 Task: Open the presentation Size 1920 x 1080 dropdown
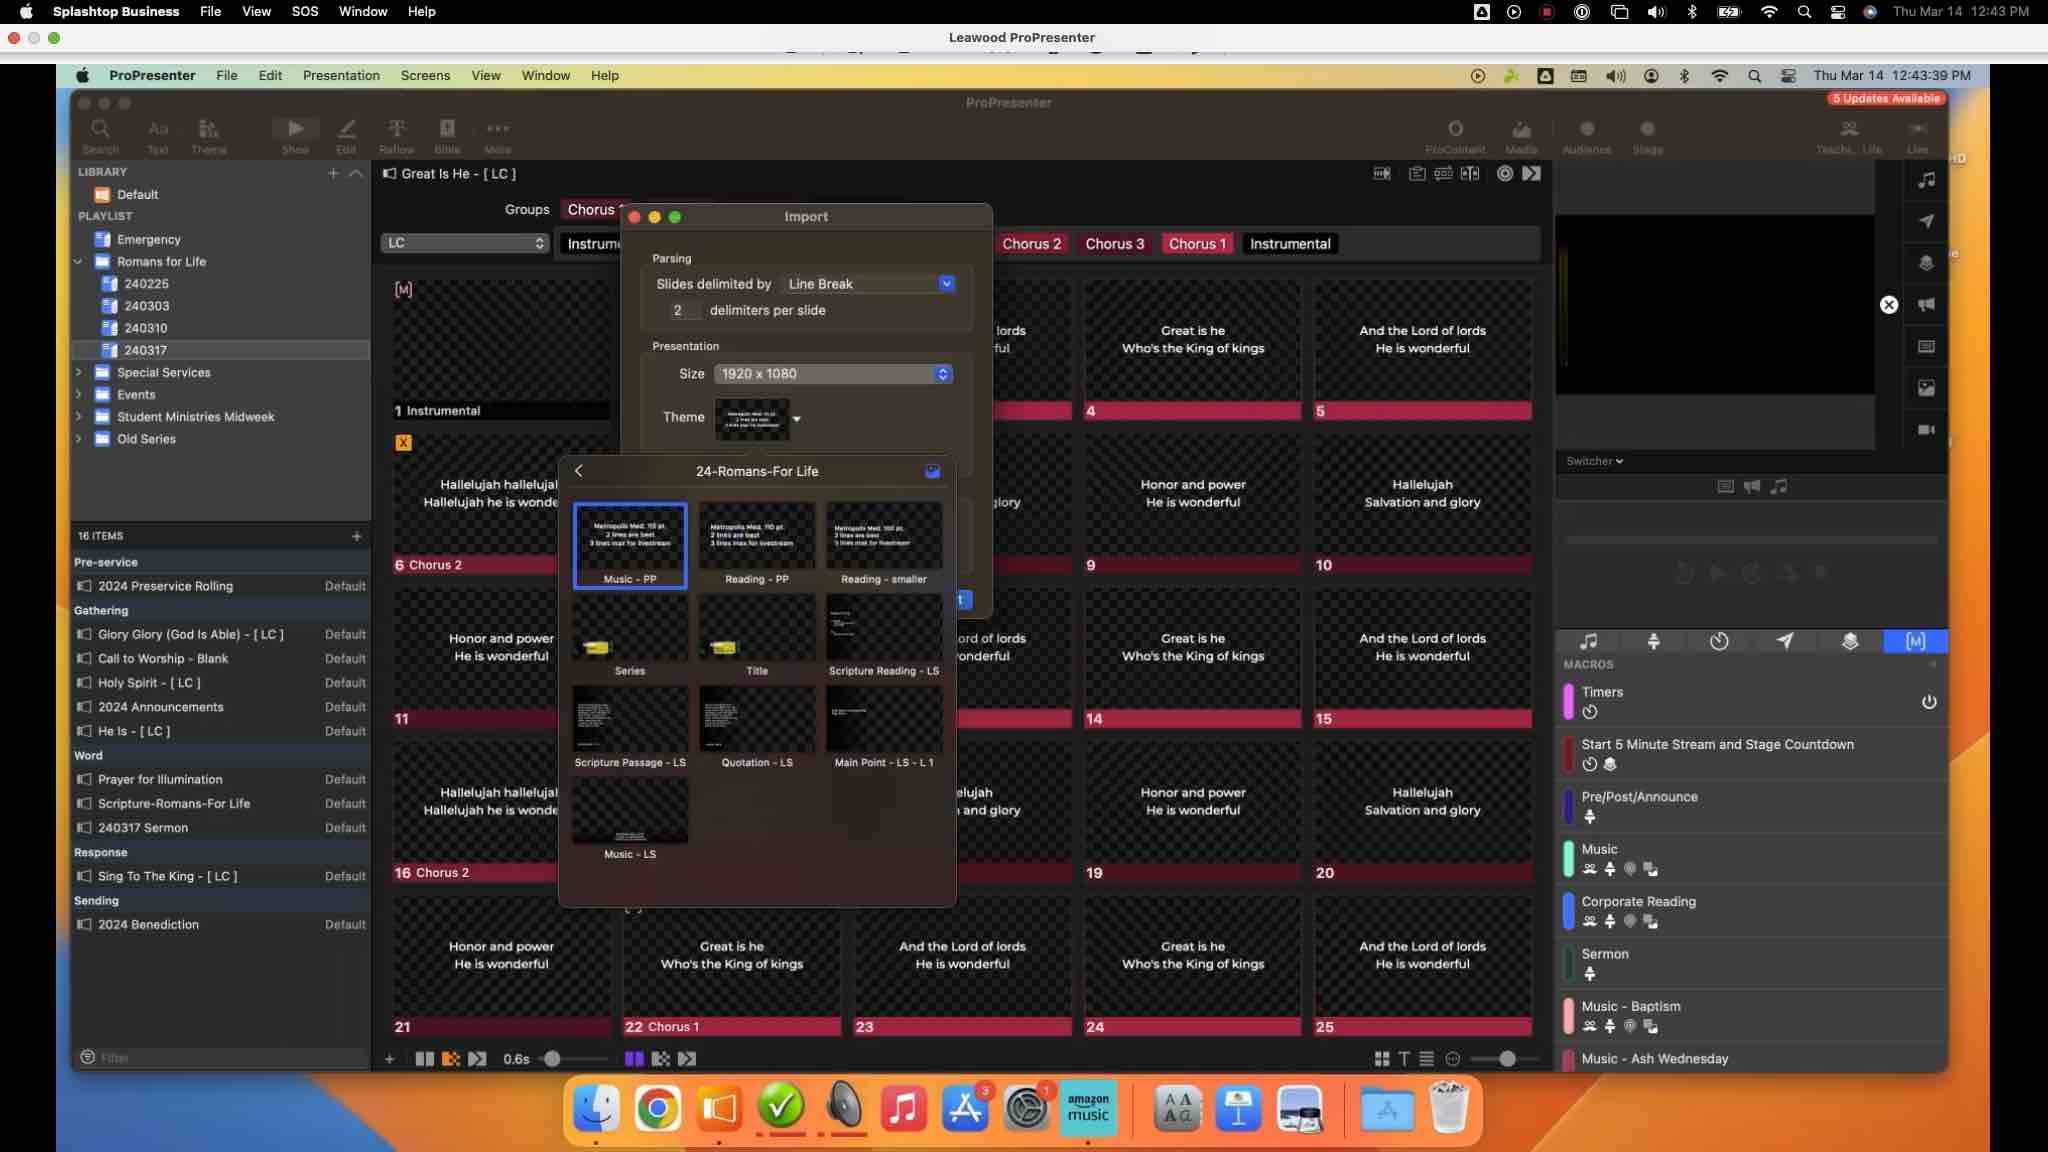(832, 374)
